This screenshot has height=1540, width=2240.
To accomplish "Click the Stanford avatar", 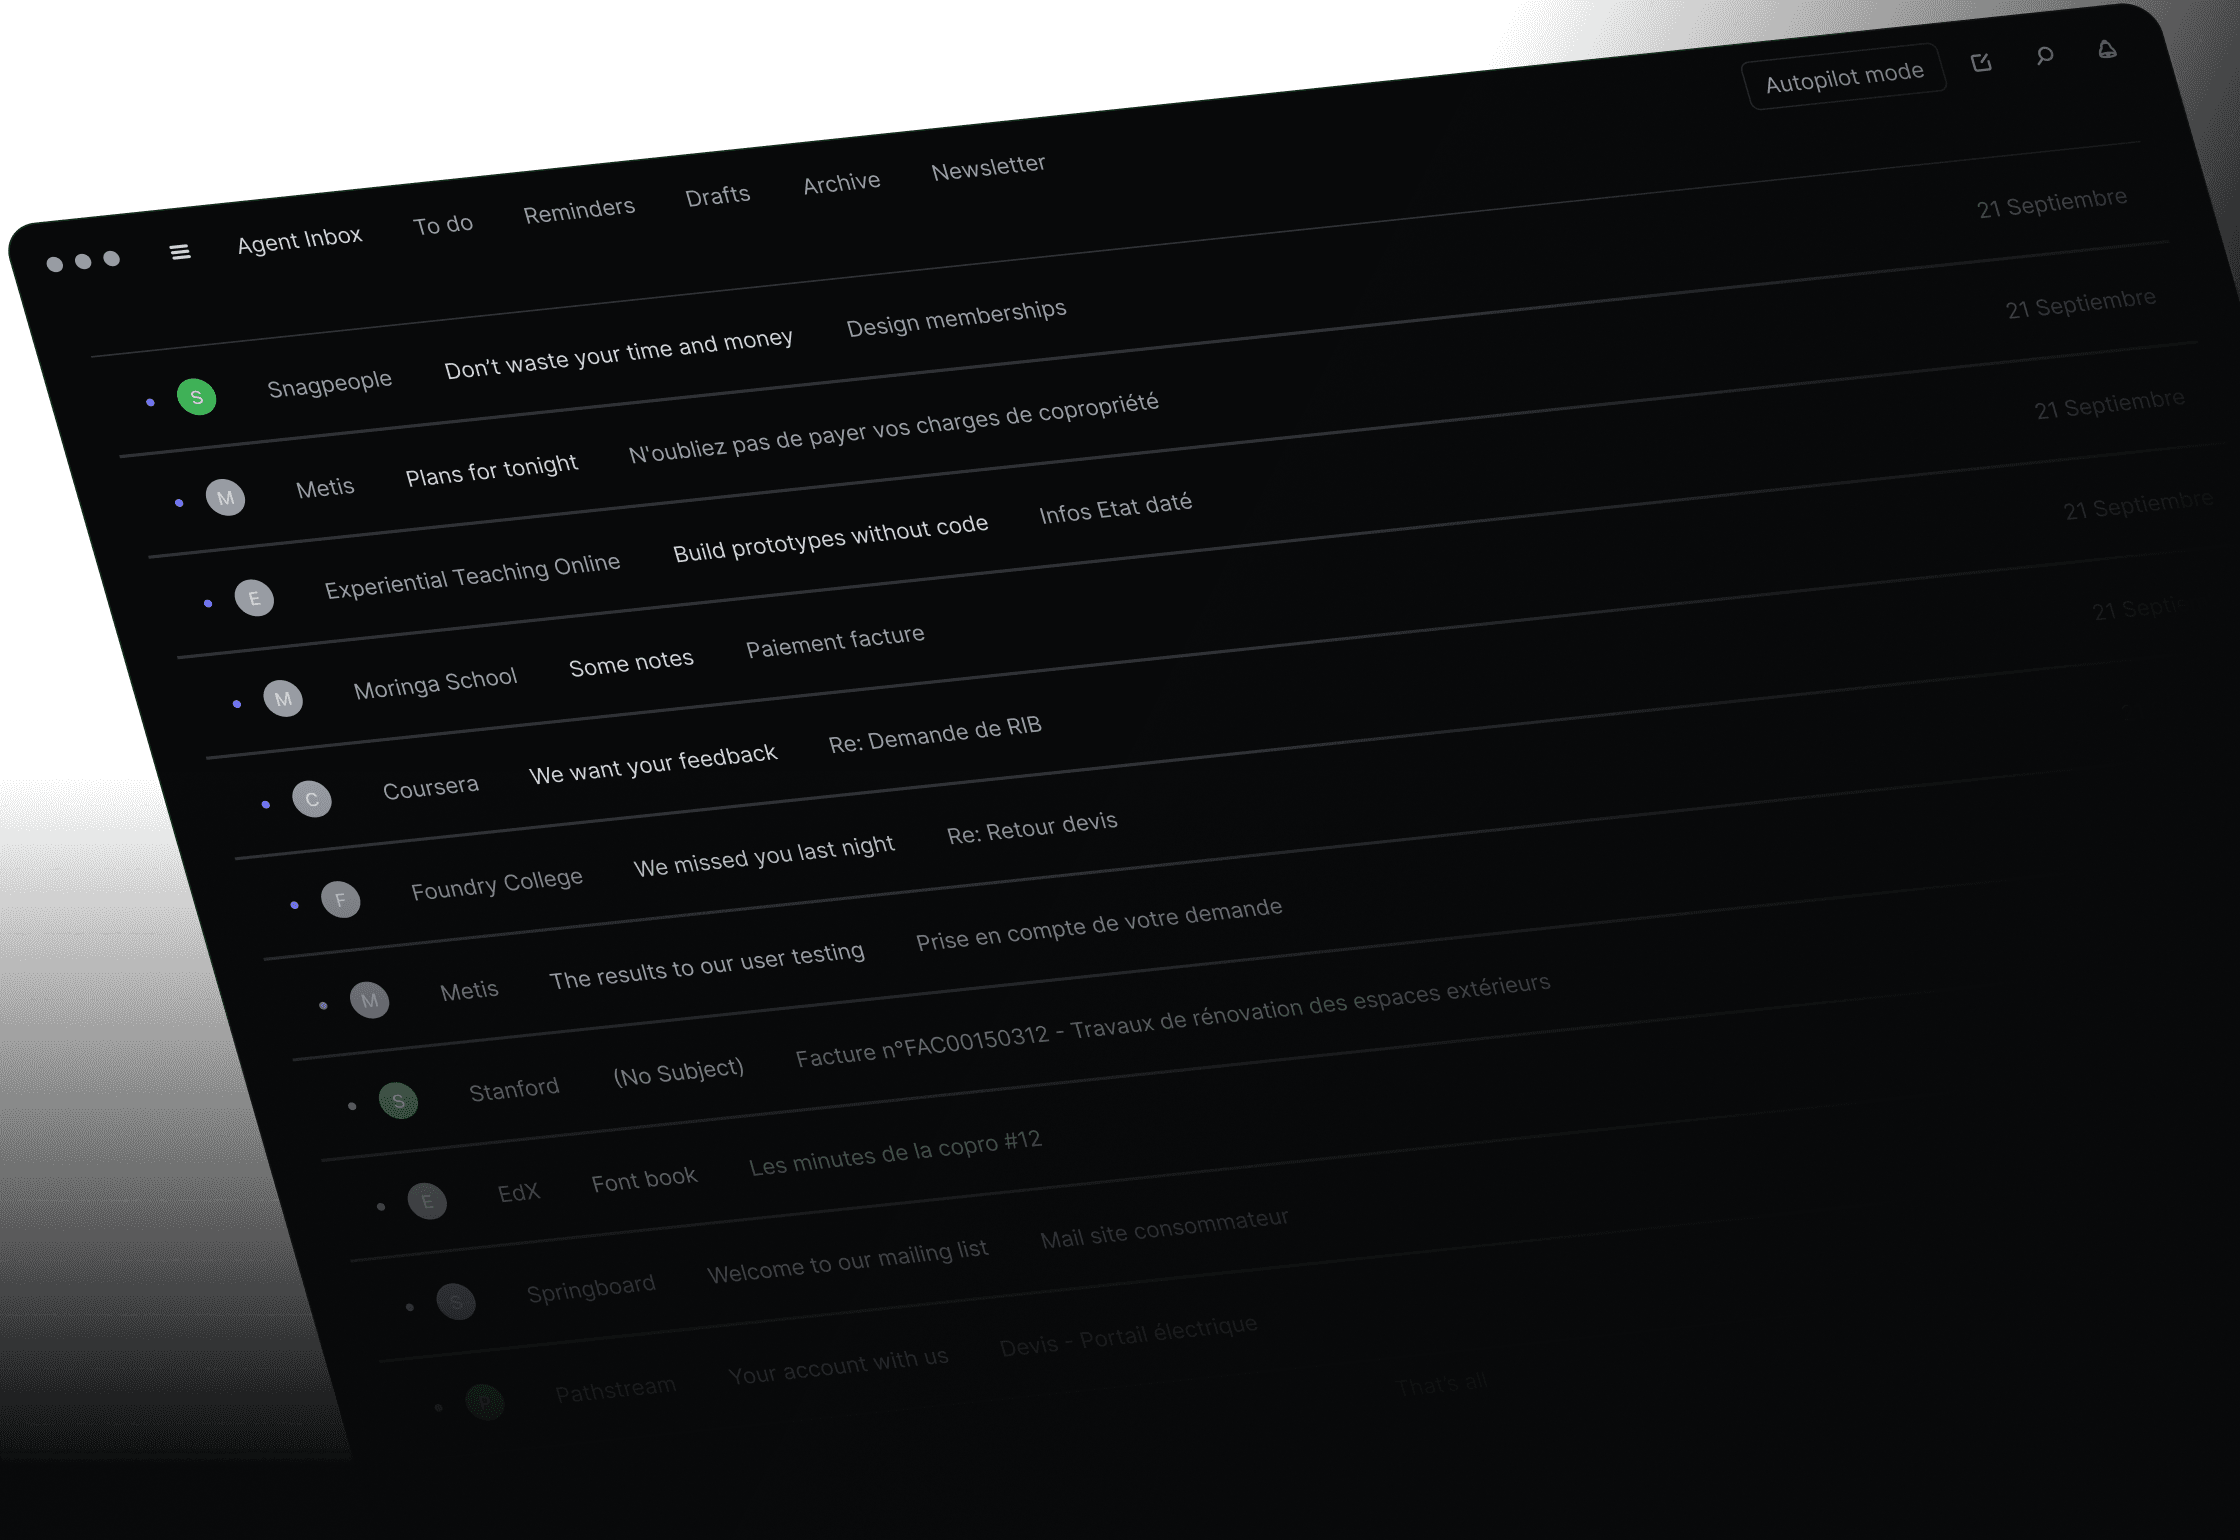I will pos(400,1100).
